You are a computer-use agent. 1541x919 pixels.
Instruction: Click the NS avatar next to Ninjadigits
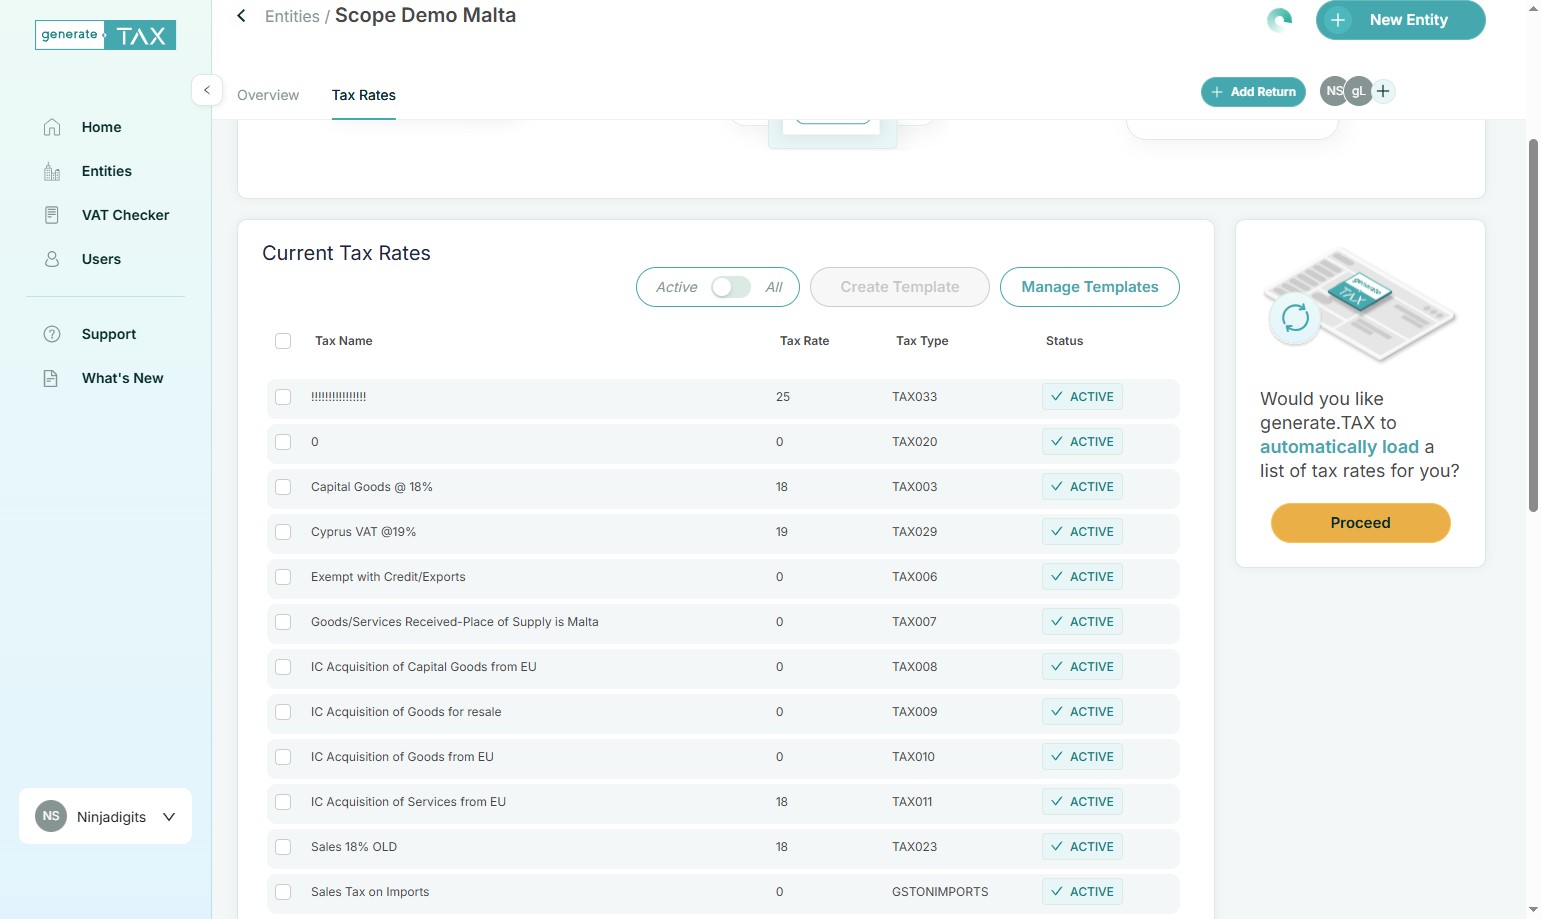tap(51, 816)
